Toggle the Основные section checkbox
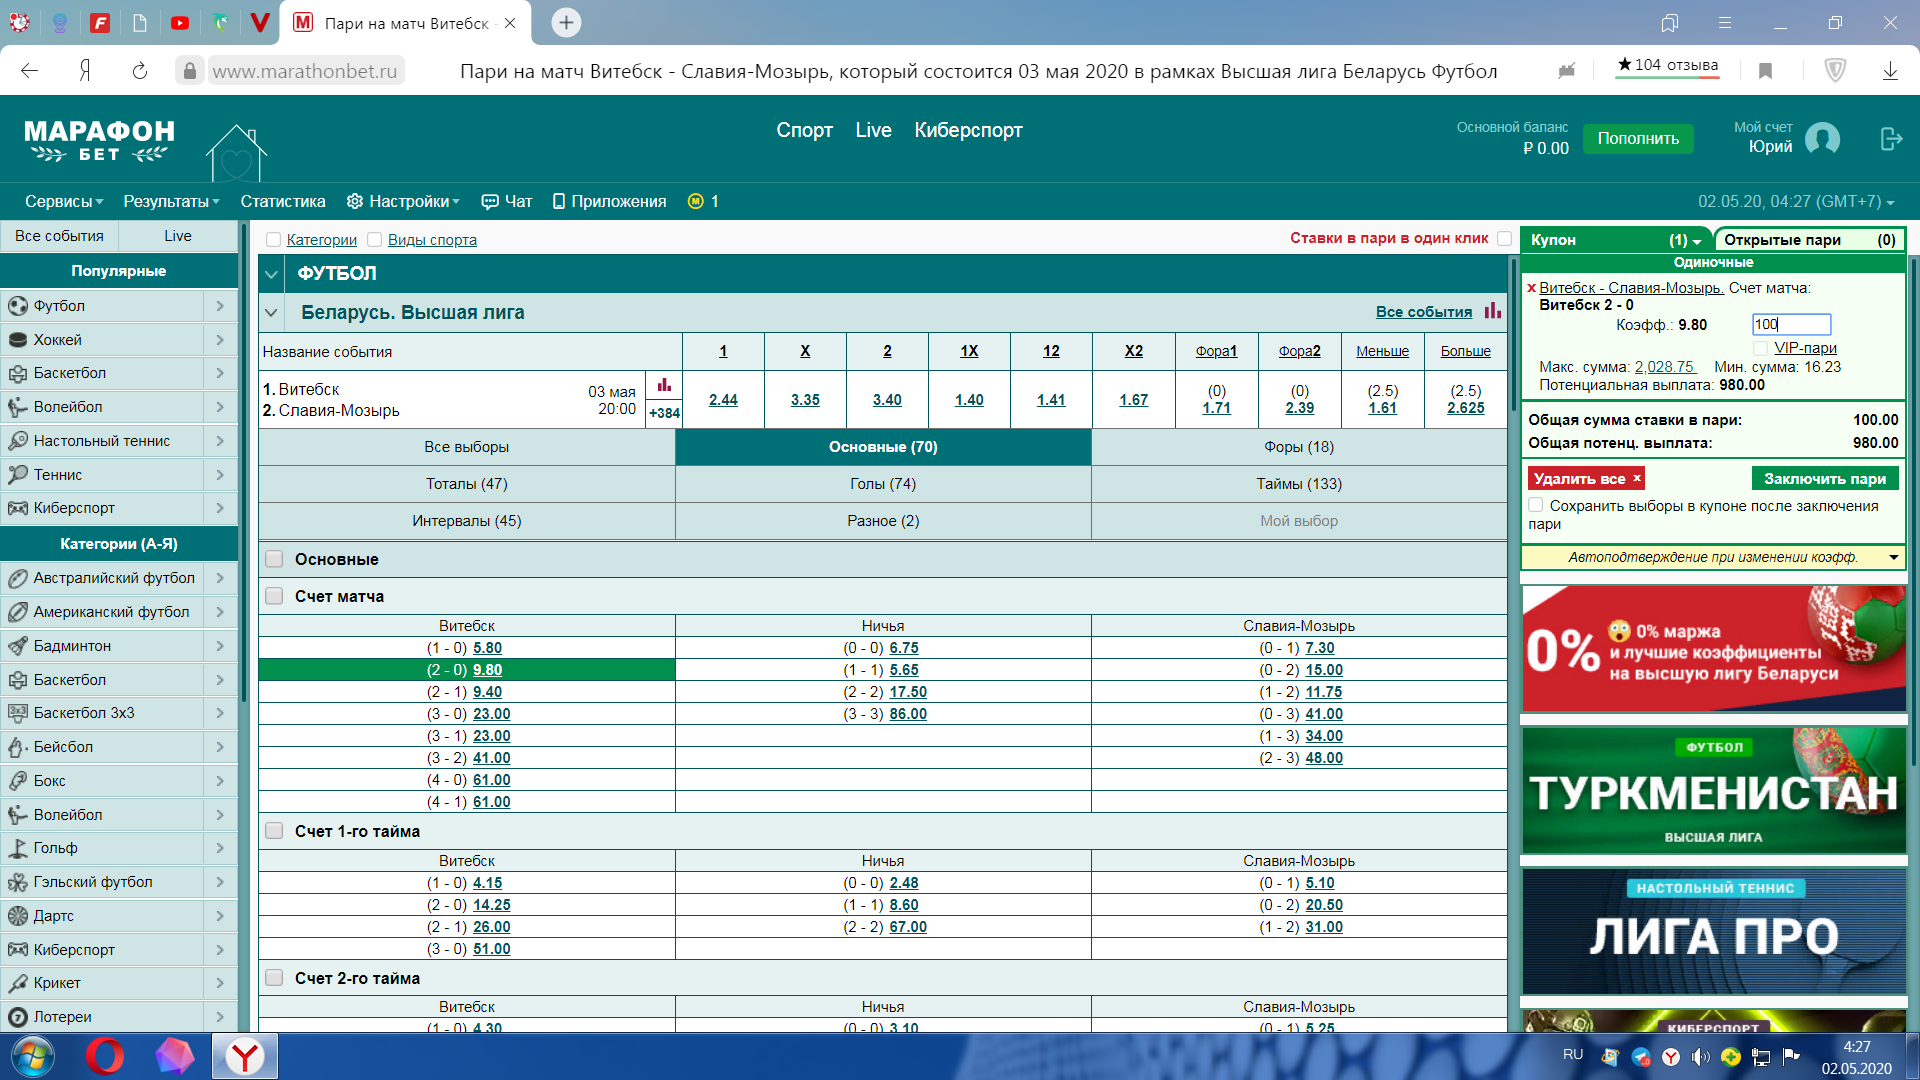Screen dimensions: 1920x1080 click(274, 560)
